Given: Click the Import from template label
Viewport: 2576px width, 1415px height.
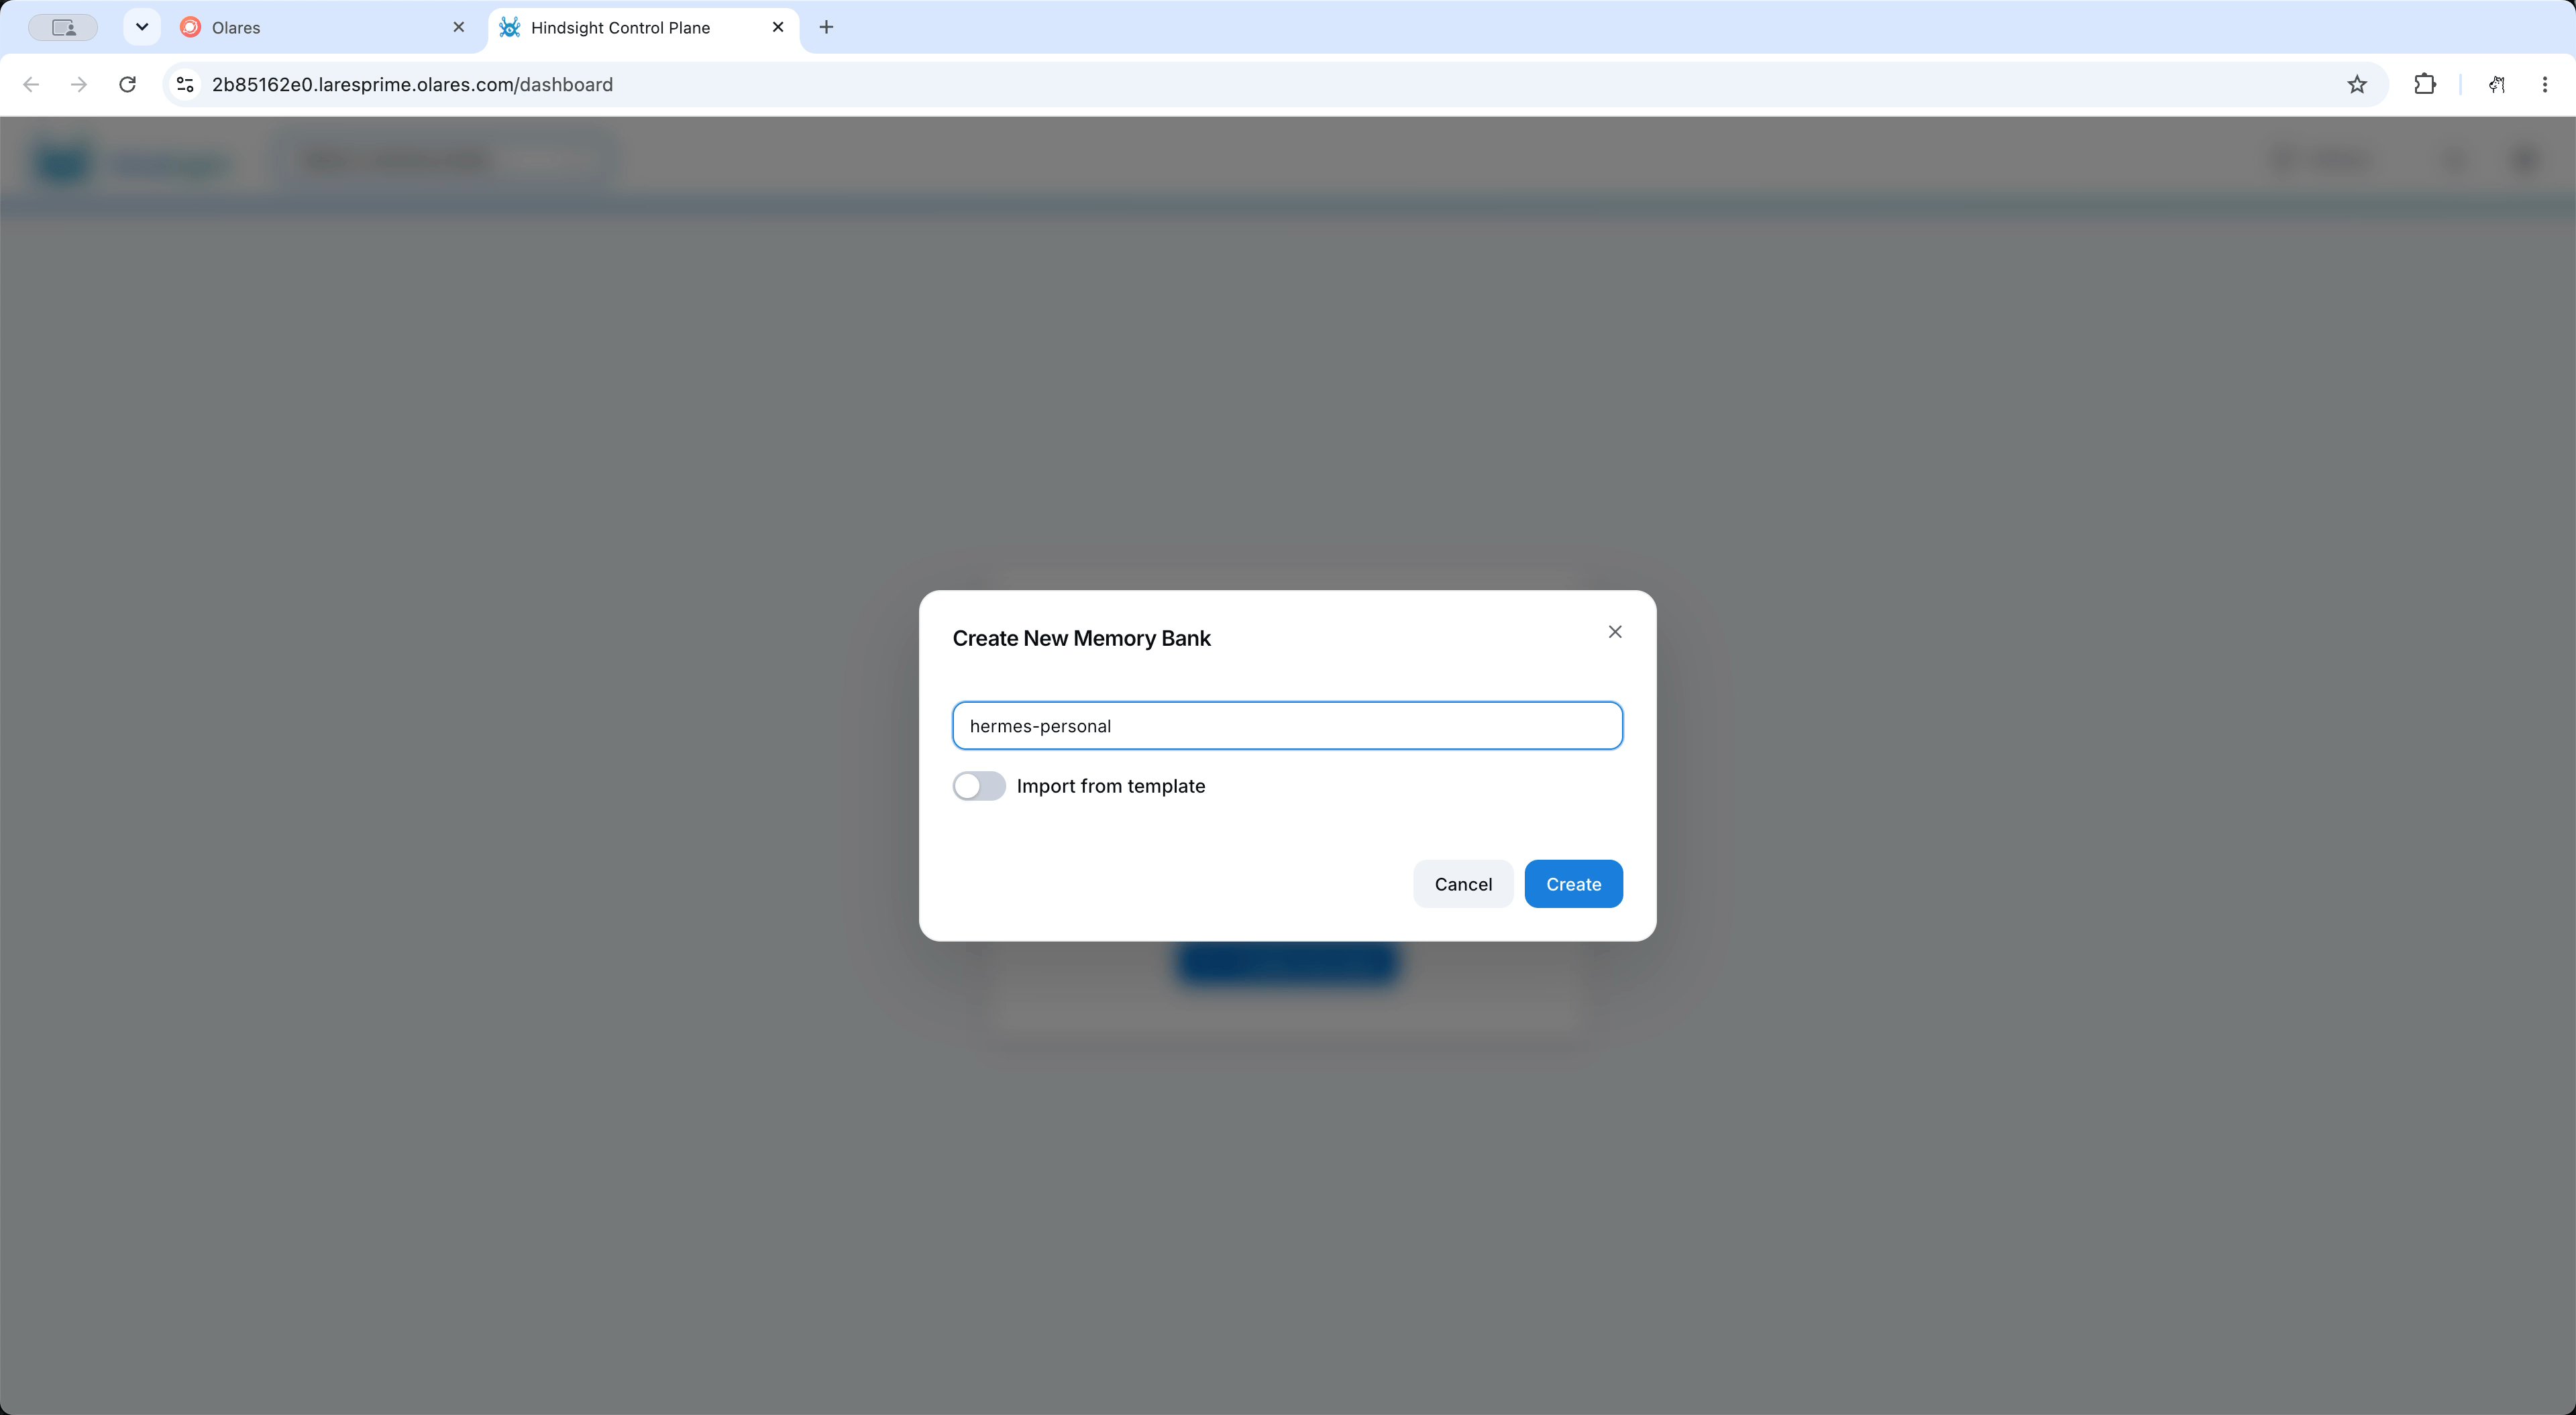Looking at the screenshot, I should click(x=1110, y=786).
